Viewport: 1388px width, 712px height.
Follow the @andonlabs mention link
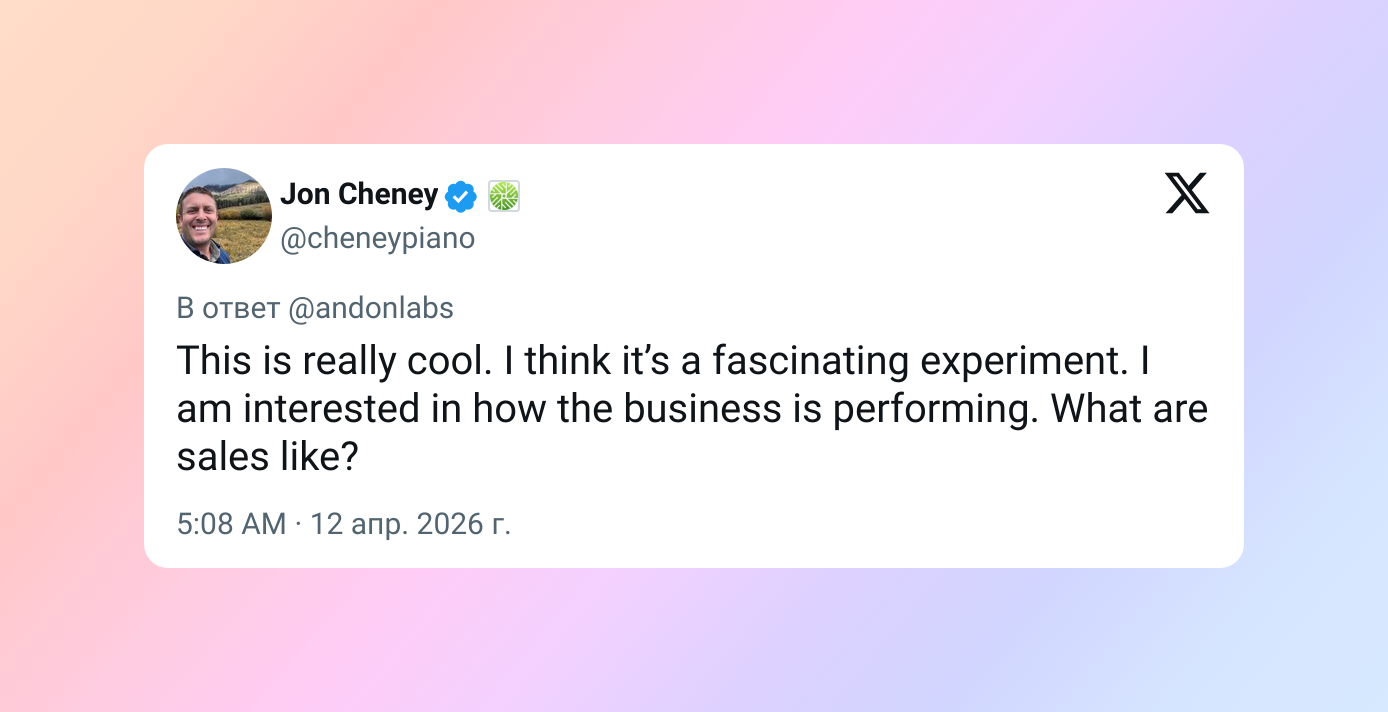point(370,308)
